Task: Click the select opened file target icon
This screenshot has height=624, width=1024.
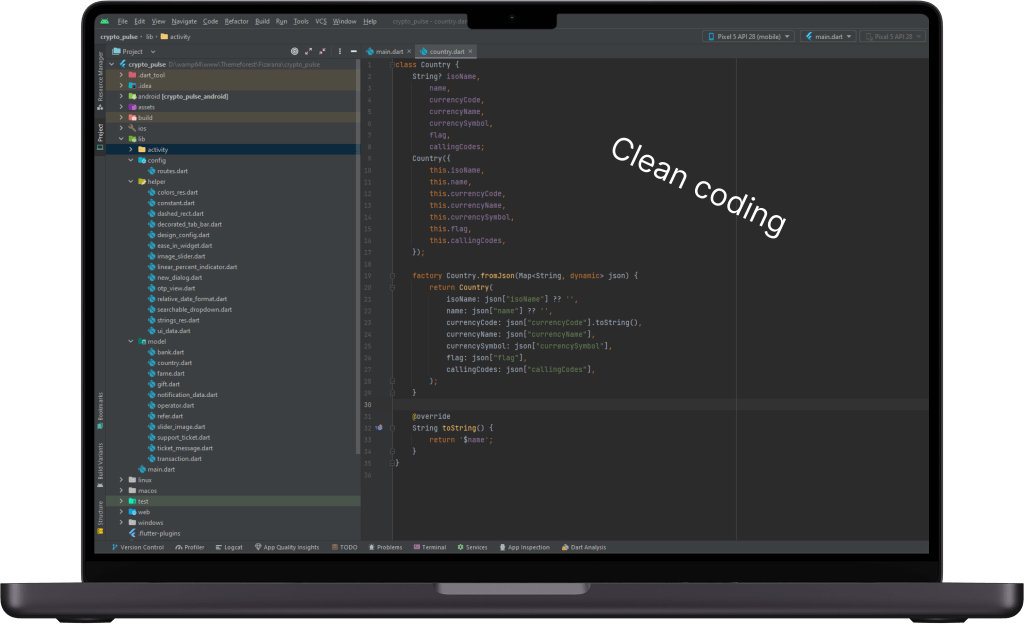Action: 295,51
